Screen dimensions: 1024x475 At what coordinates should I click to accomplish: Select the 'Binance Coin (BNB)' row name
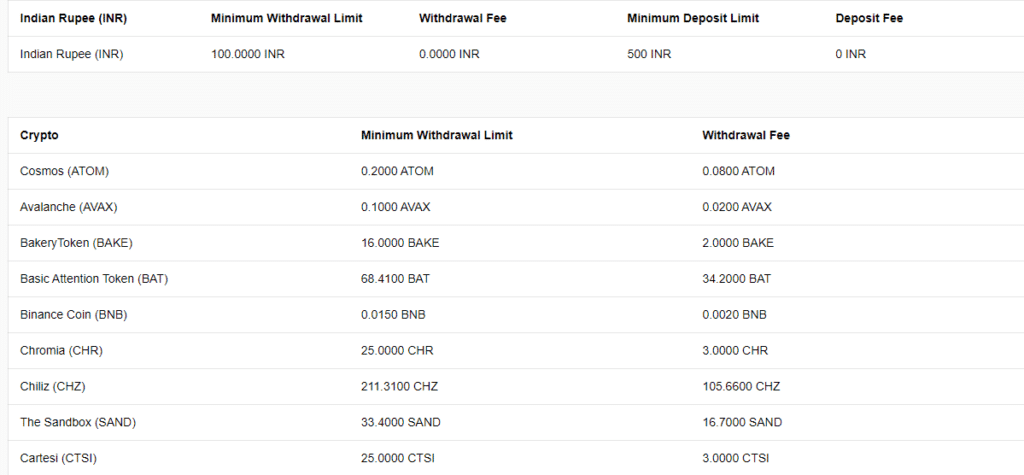(74, 315)
